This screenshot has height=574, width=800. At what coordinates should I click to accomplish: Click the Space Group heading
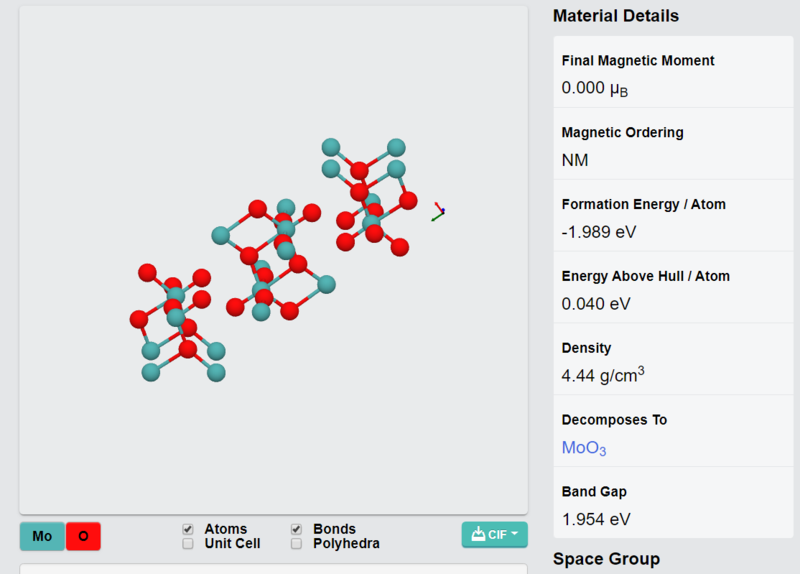pos(606,559)
